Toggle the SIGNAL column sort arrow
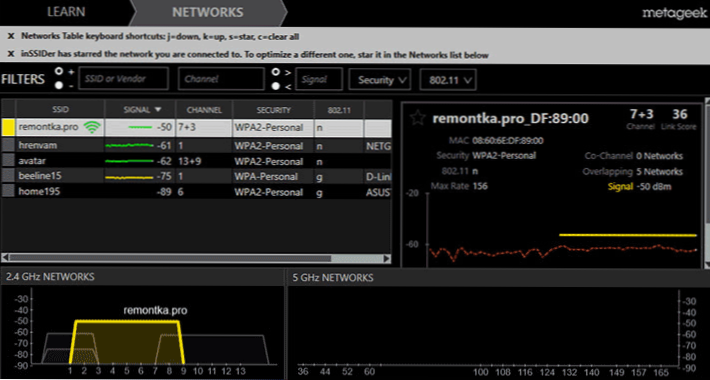710x380 pixels. click(x=158, y=110)
